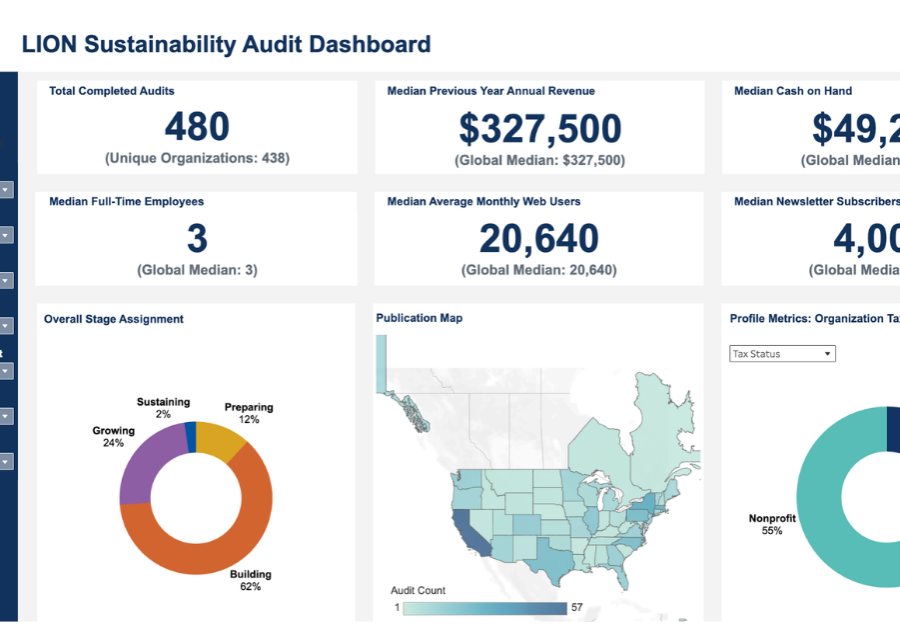Click the Unique Organizations: 438 note
Image resolution: width=900 pixels, height=630 pixels.
197,158
